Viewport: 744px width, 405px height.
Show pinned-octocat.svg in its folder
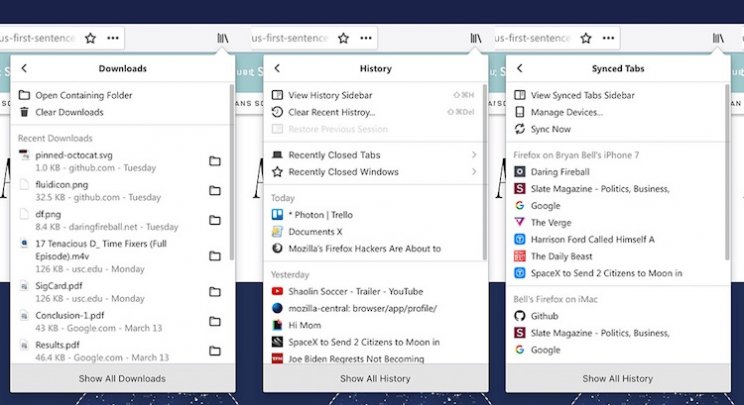215,161
